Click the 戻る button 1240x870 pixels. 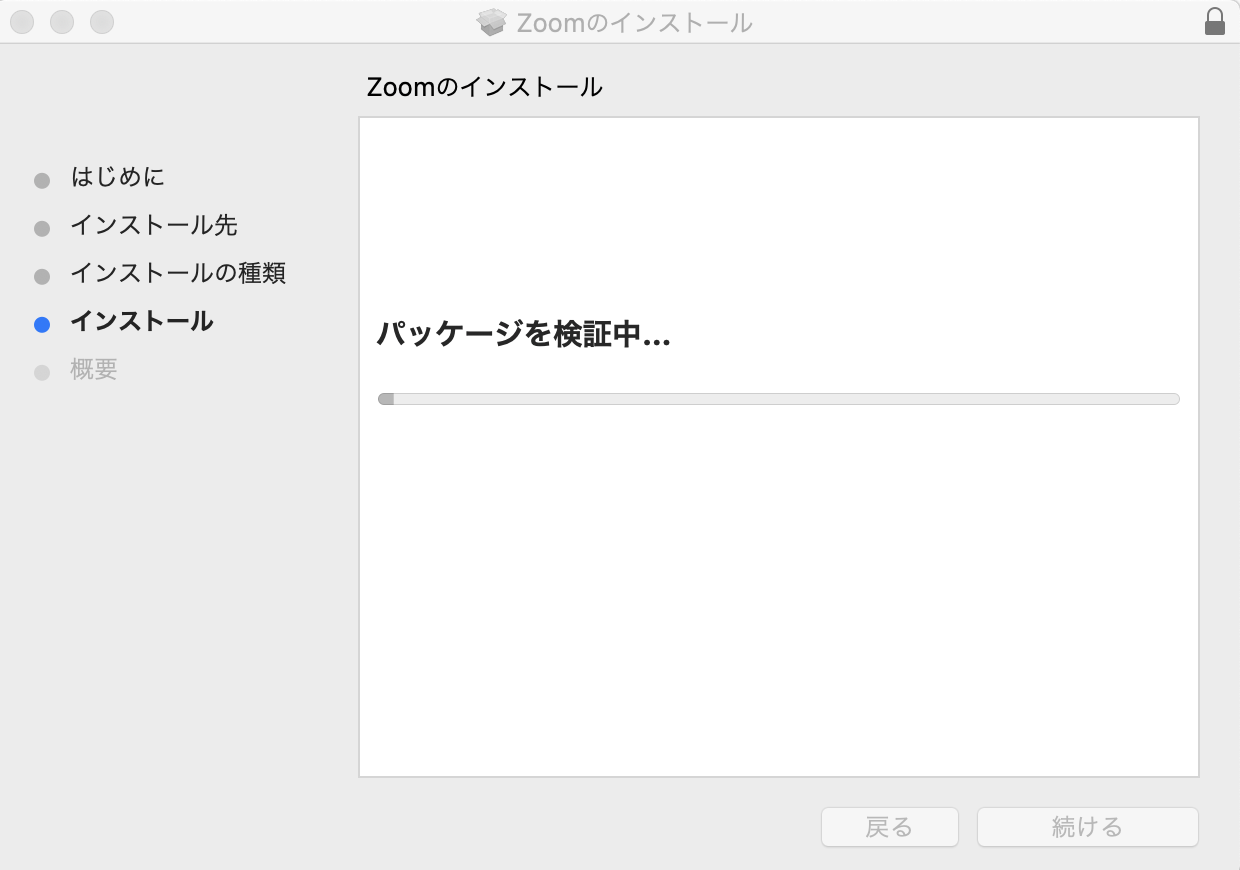[x=890, y=827]
